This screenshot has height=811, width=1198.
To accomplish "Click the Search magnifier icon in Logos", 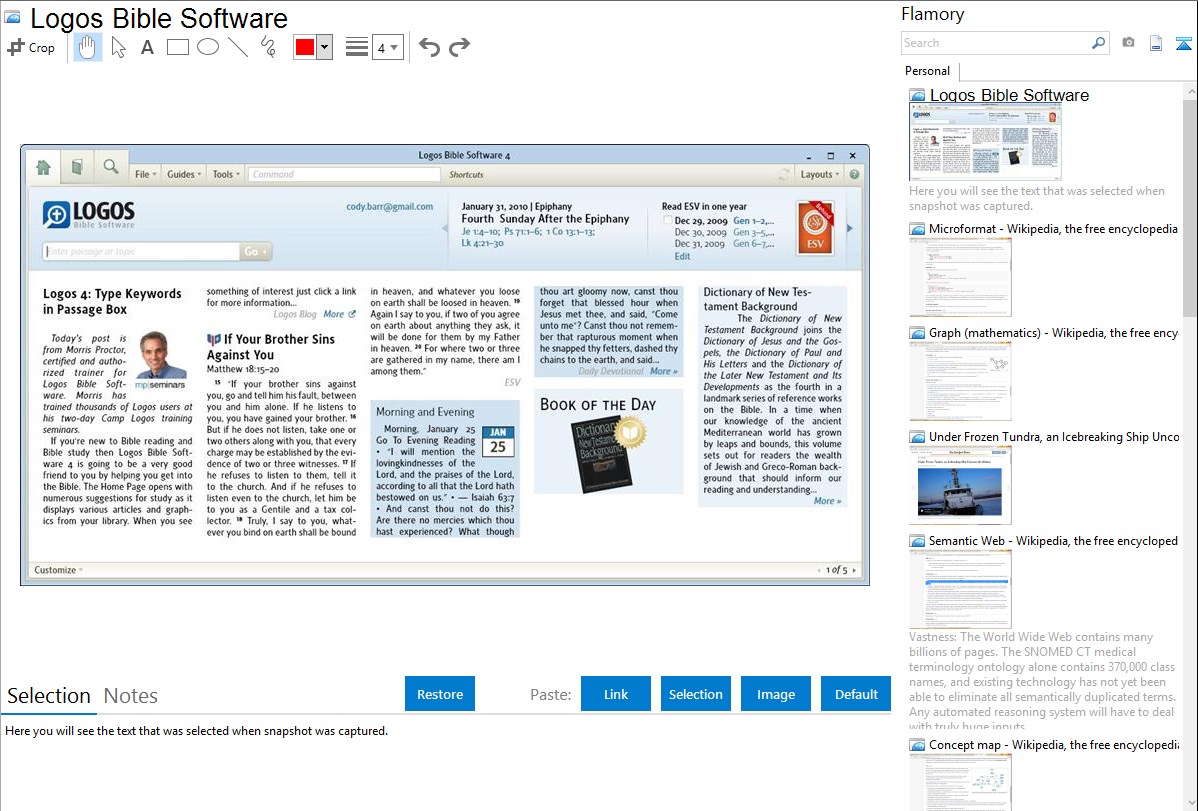I will click(x=111, y=167).
